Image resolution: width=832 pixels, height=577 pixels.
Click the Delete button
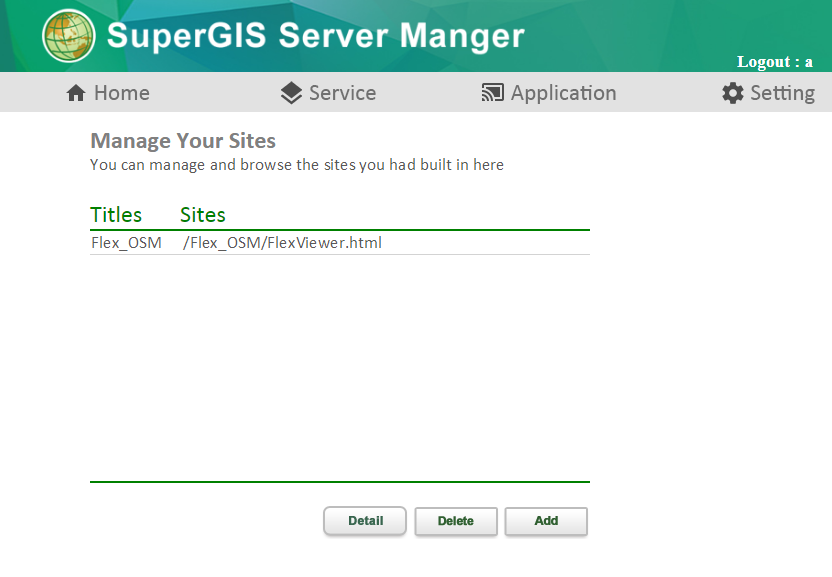coord(456,521)
